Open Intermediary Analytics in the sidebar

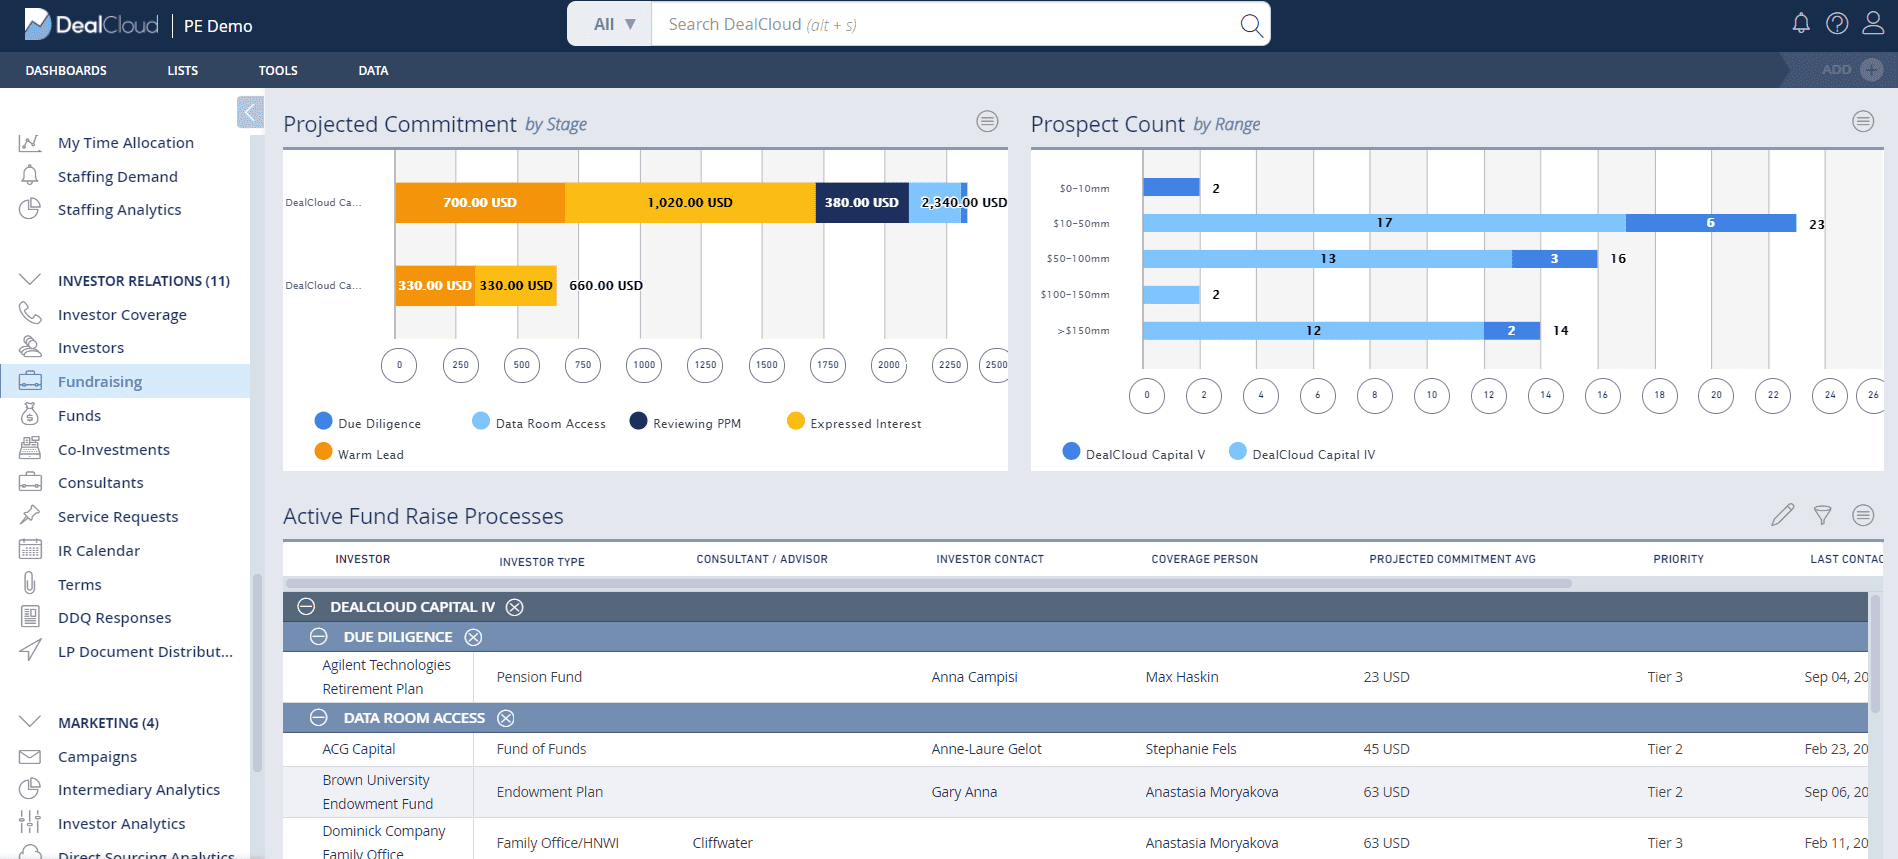pyautogui.click(x=139, y=790)
